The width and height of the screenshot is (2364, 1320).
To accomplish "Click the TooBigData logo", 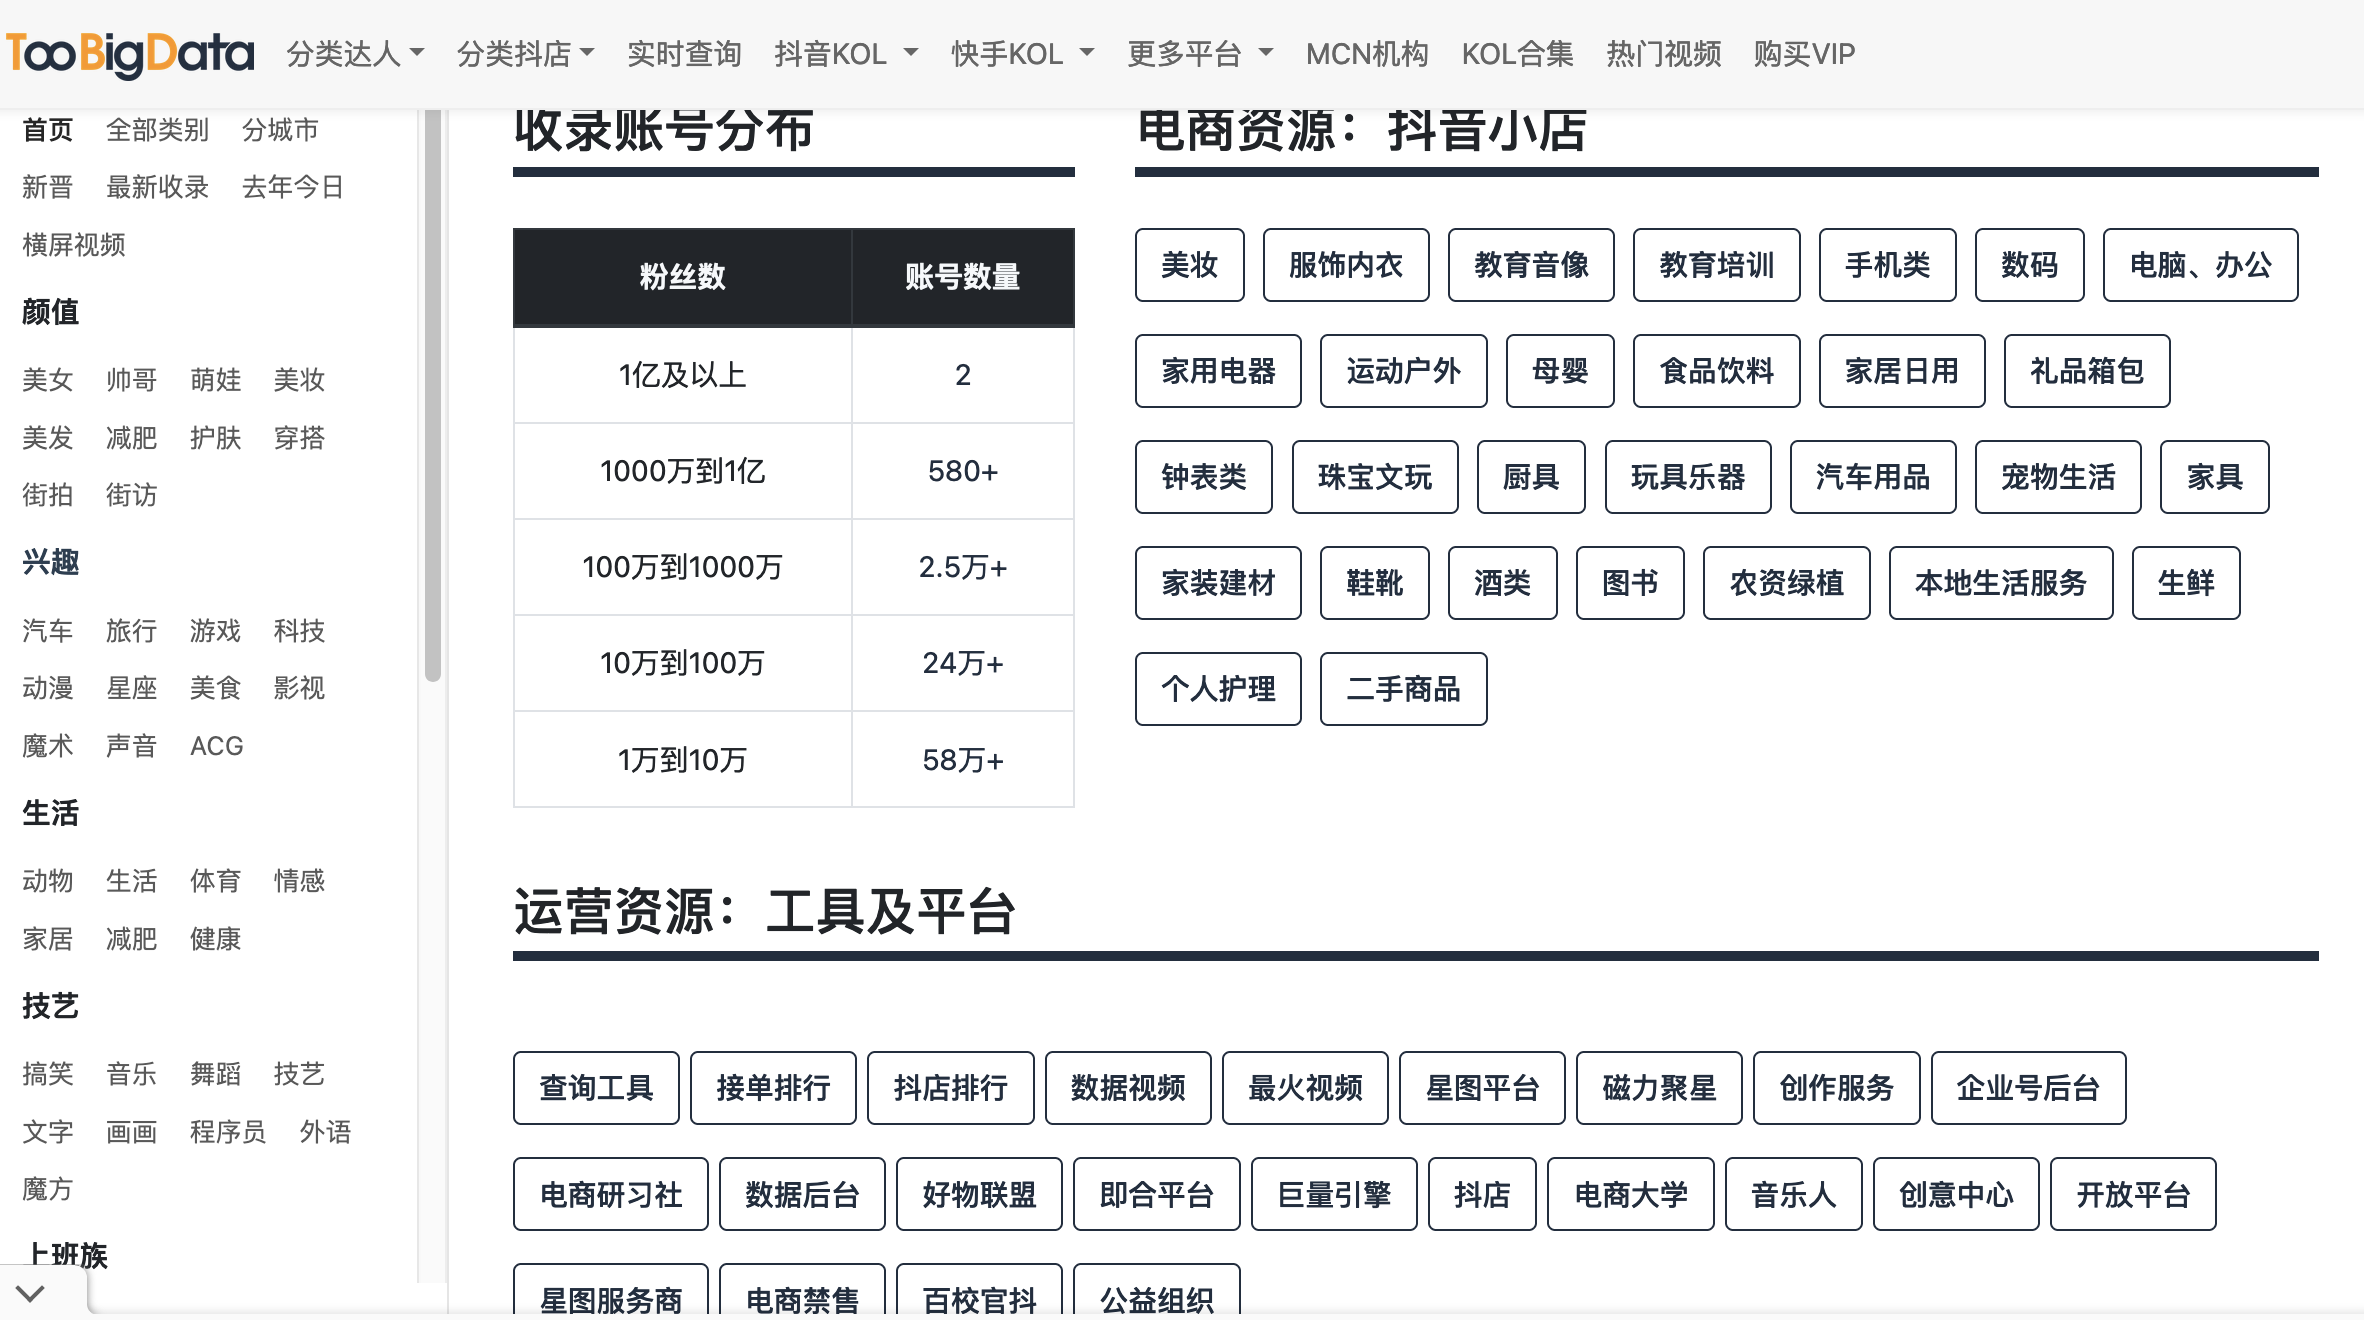I will 130,54.
